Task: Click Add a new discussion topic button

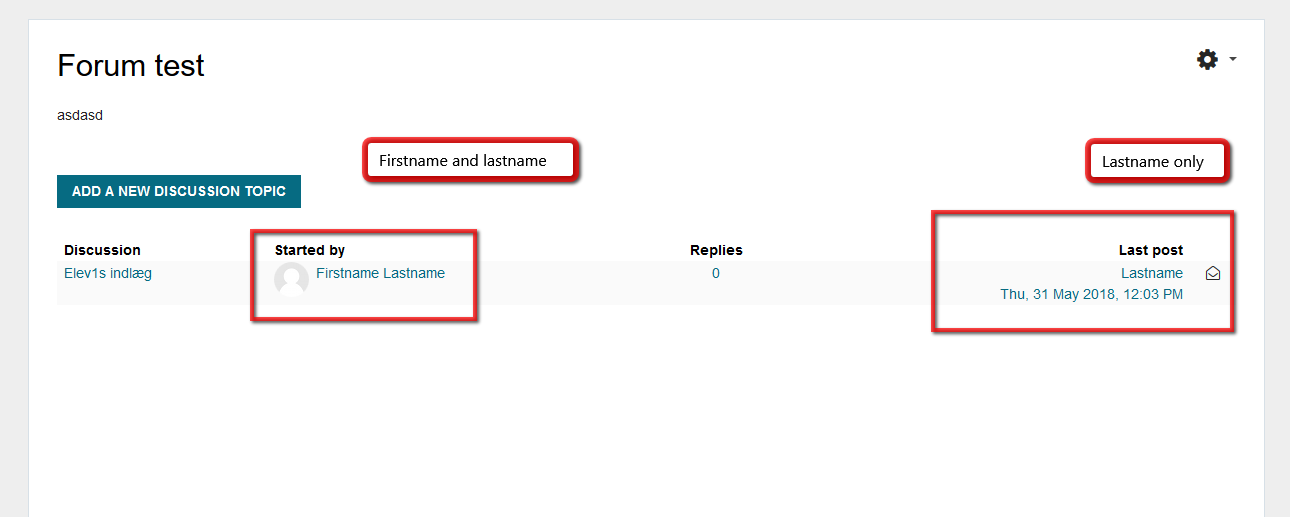Action: 179,191
